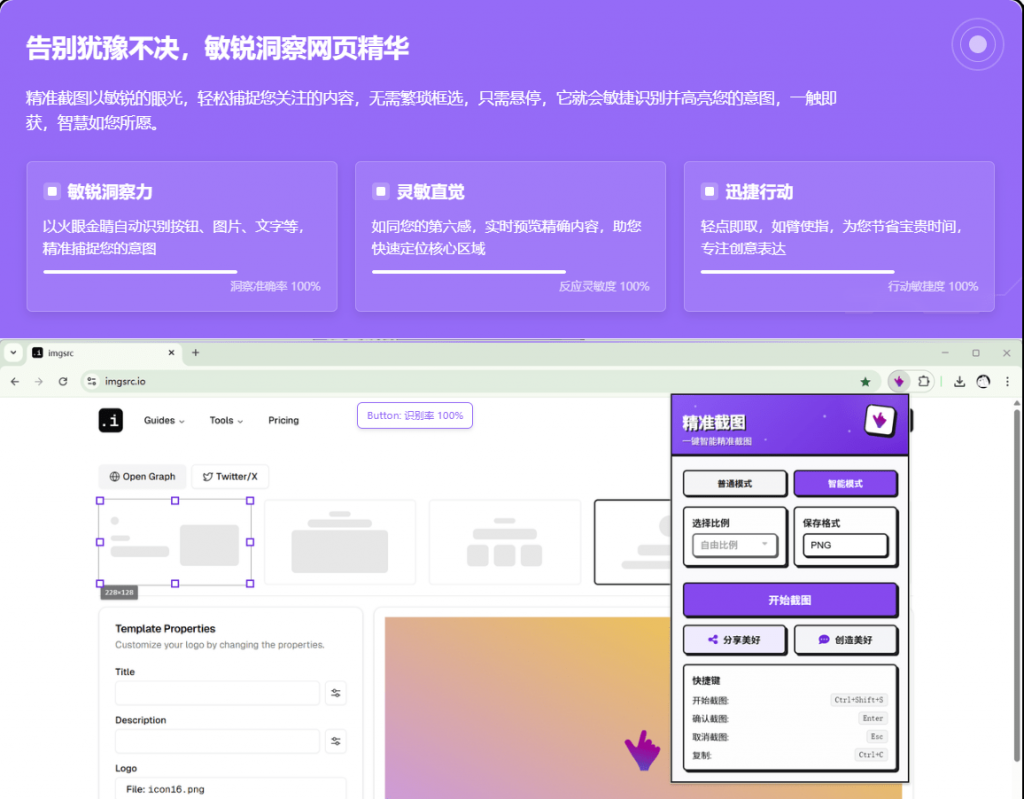Expand the Tools navigation menu

226,421
